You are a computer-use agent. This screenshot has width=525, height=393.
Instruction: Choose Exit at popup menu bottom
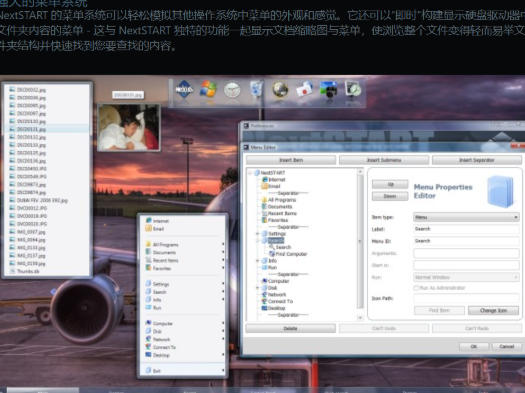(x=183, y=371)
